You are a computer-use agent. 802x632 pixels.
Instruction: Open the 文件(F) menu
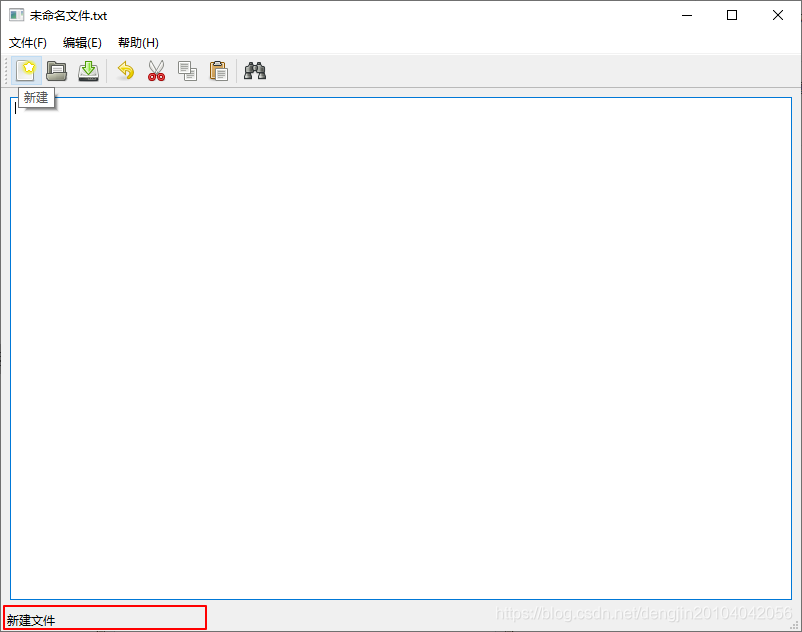28,42
